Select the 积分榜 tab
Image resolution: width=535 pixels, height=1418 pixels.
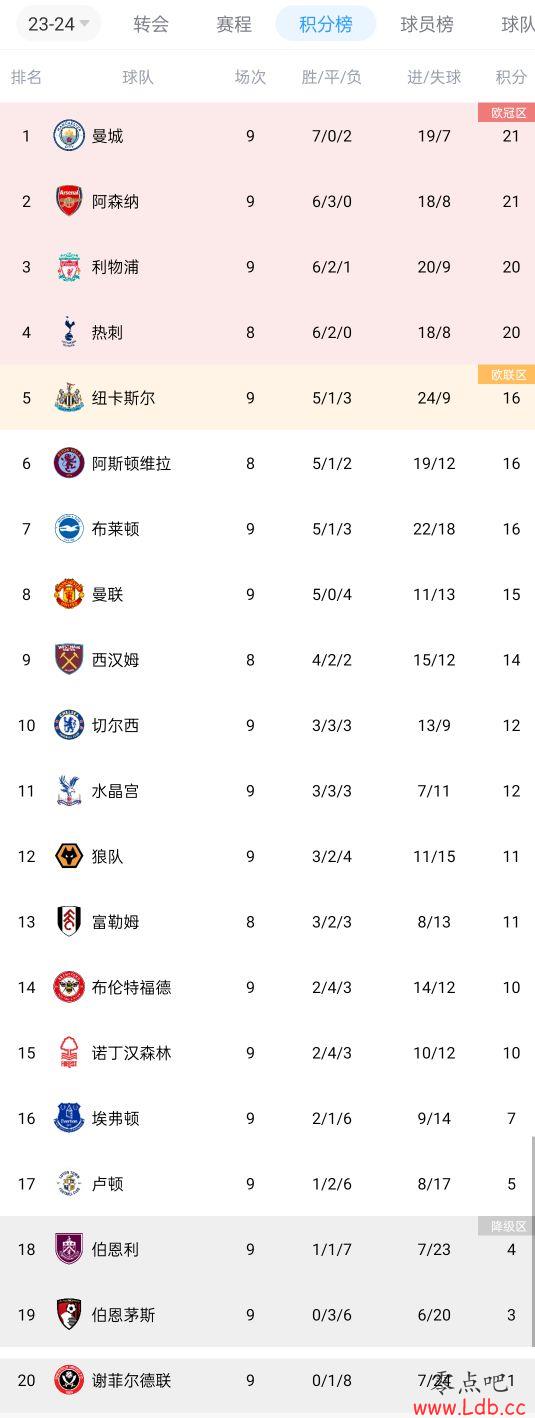[326, 24]
